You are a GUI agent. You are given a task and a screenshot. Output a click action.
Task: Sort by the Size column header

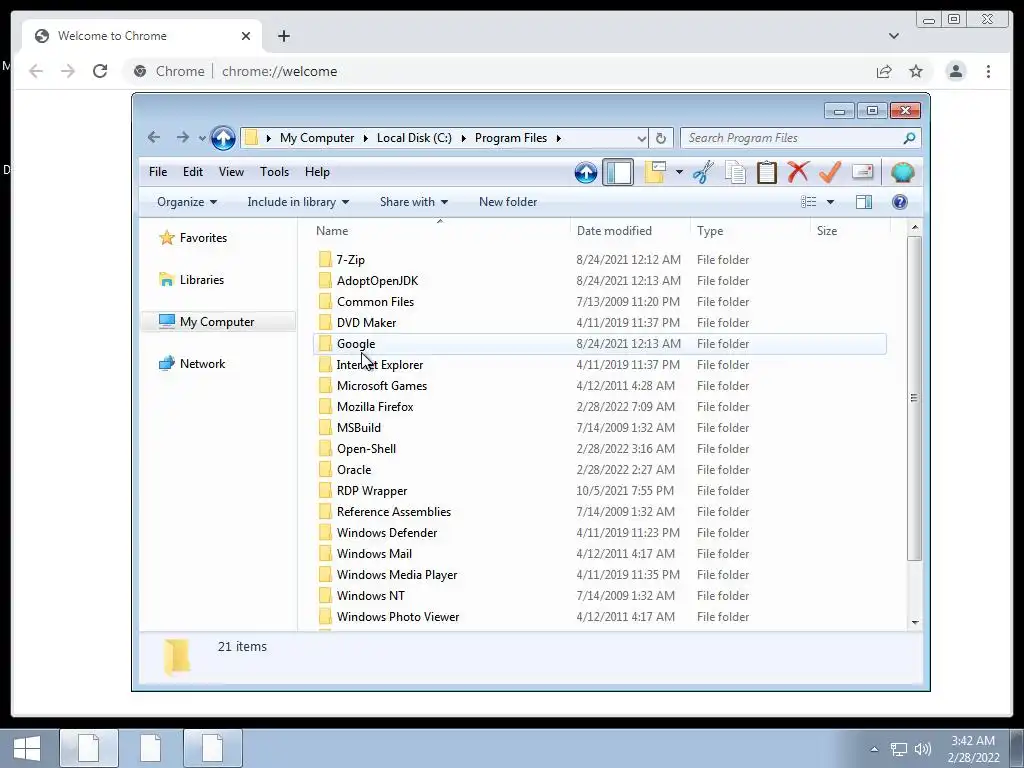click(850, 231)
